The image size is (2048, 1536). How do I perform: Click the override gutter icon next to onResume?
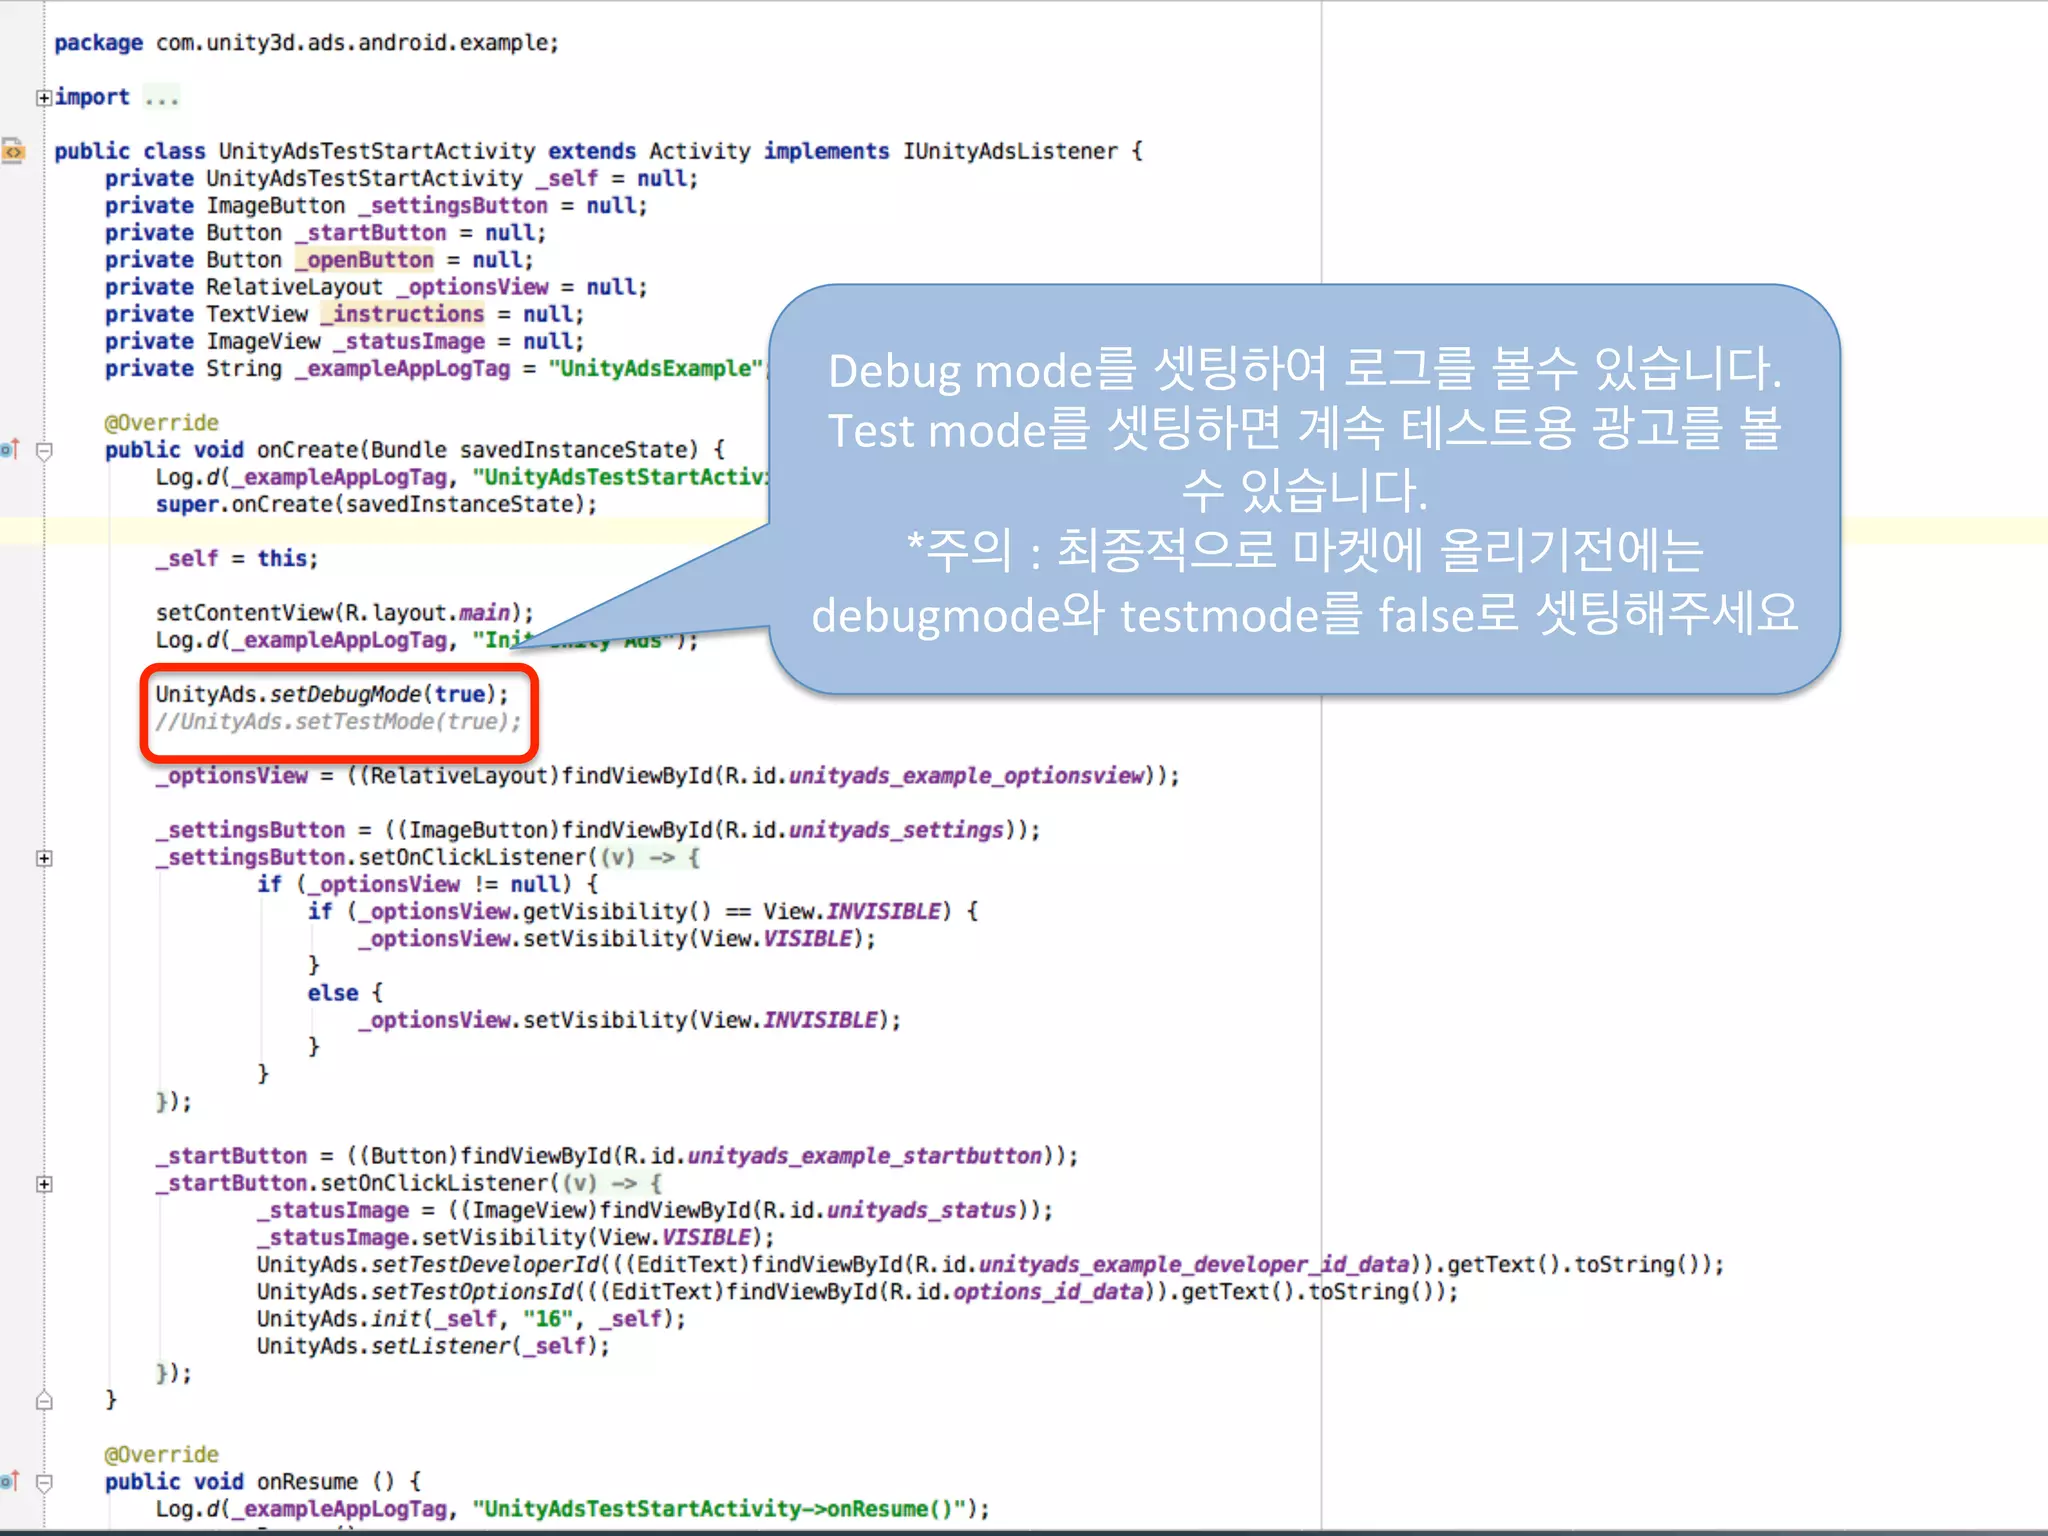[10, 1482]
